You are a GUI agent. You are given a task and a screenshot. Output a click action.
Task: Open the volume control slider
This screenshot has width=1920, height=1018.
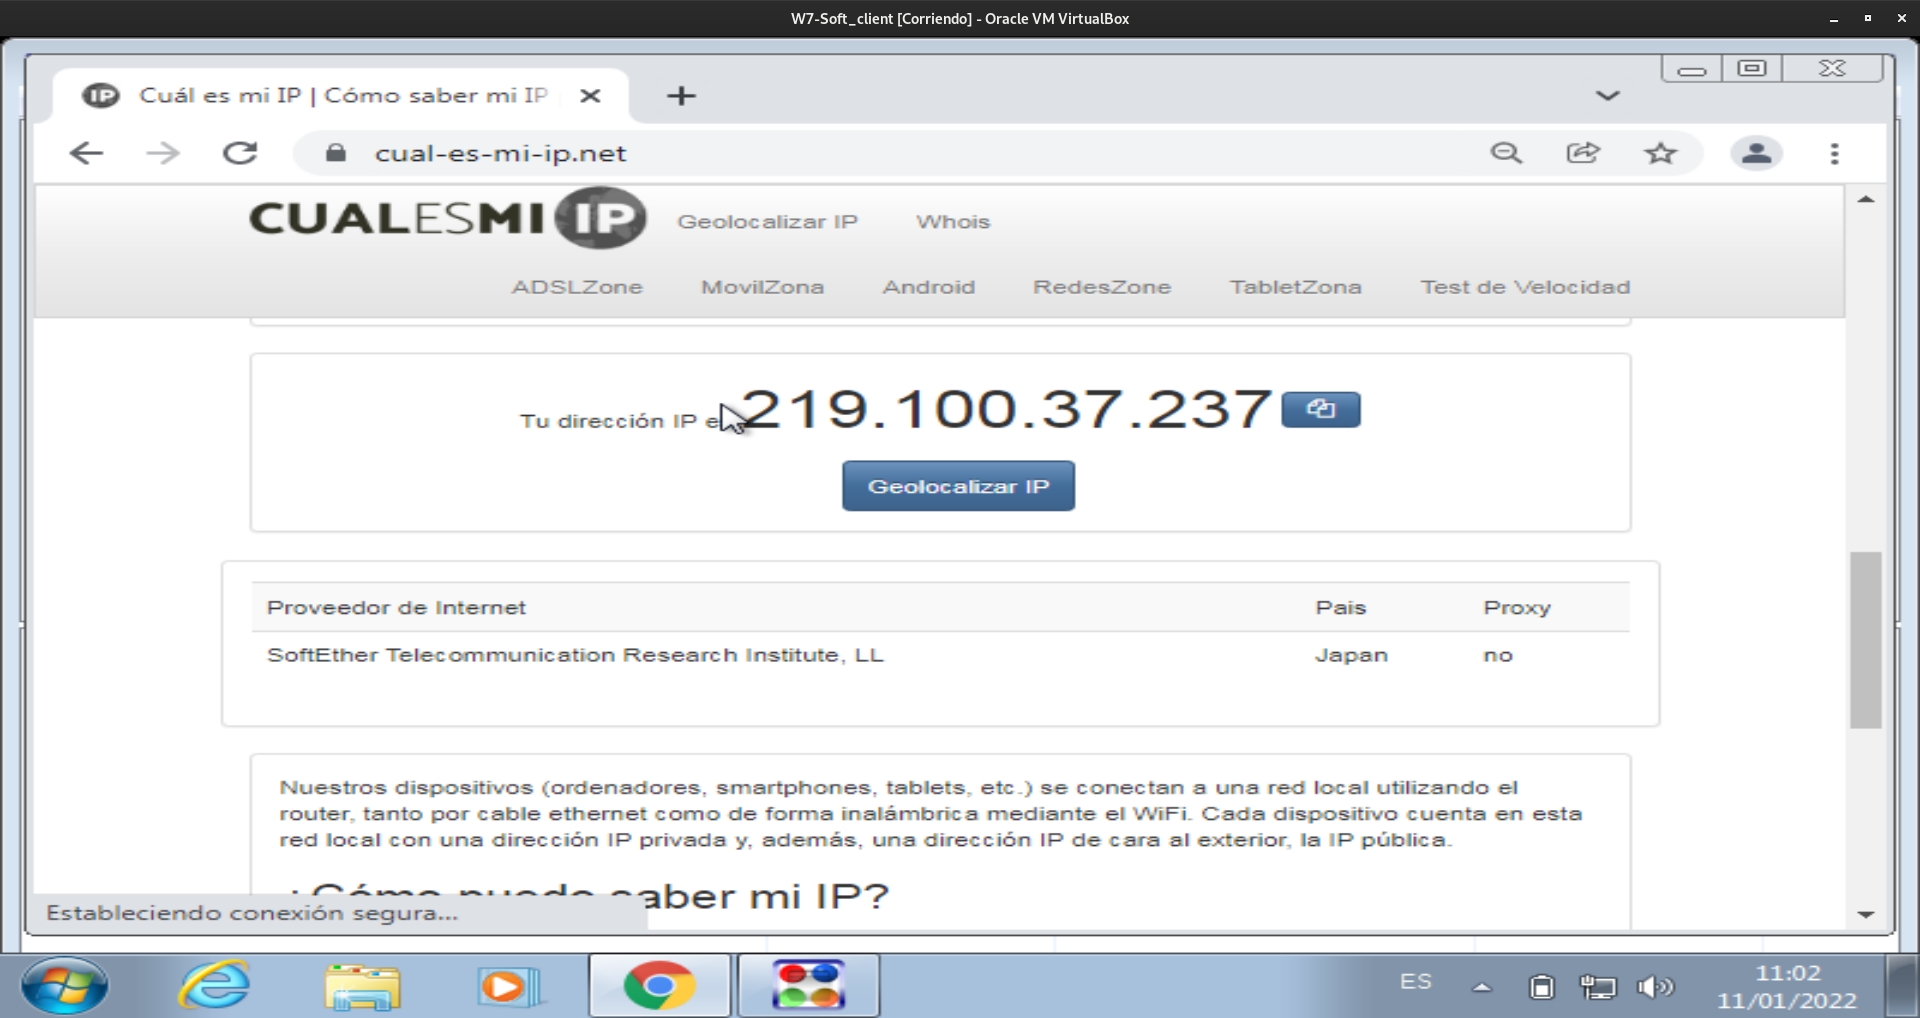tap(1656, 986)
